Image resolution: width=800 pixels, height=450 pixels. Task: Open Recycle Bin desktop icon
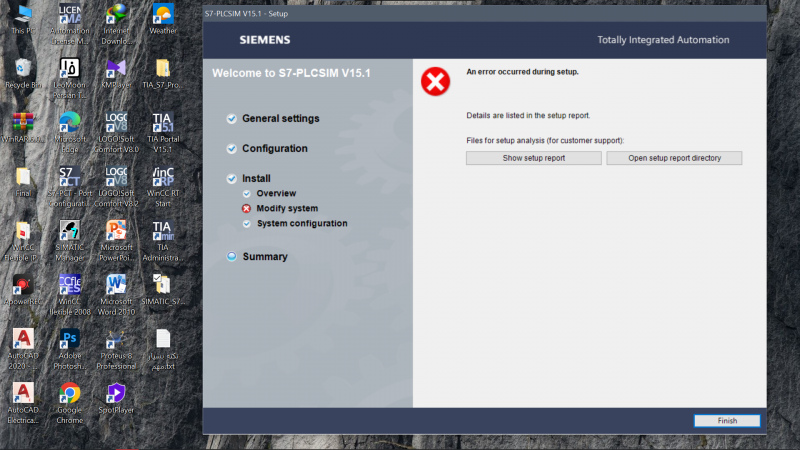pyautogui.click(x=23, y=74)
